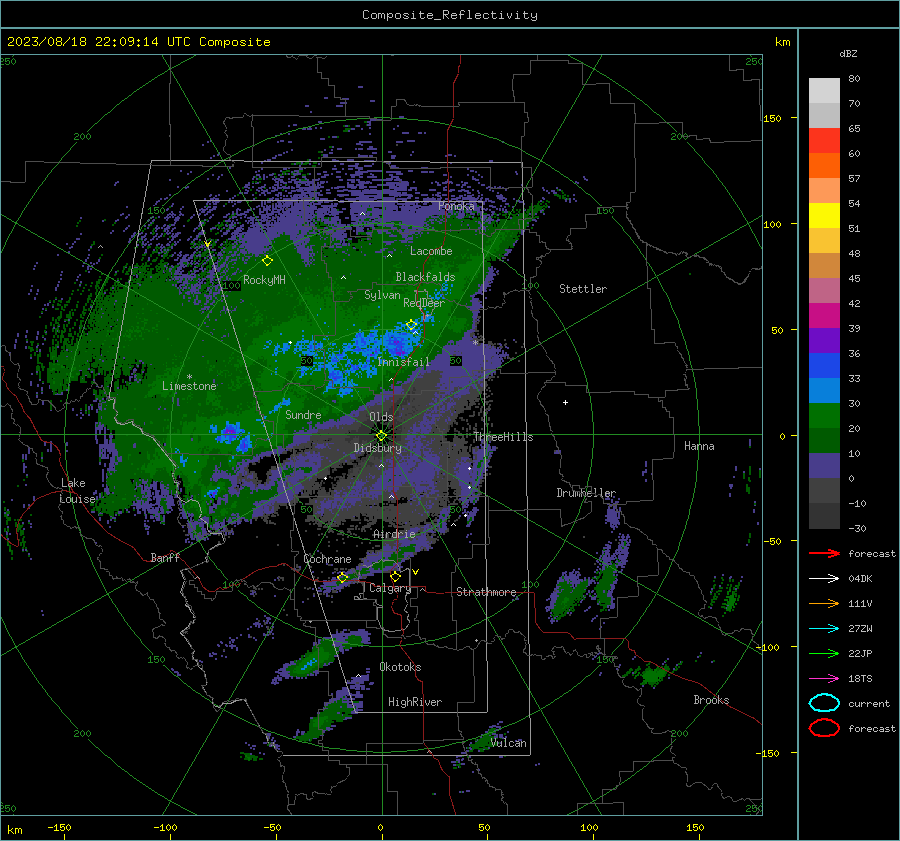The image size is (900, 841).
Task: Click the yellow radar-site diamond at Didsbury
Action: pyautogui.click(x=381, y=436)
